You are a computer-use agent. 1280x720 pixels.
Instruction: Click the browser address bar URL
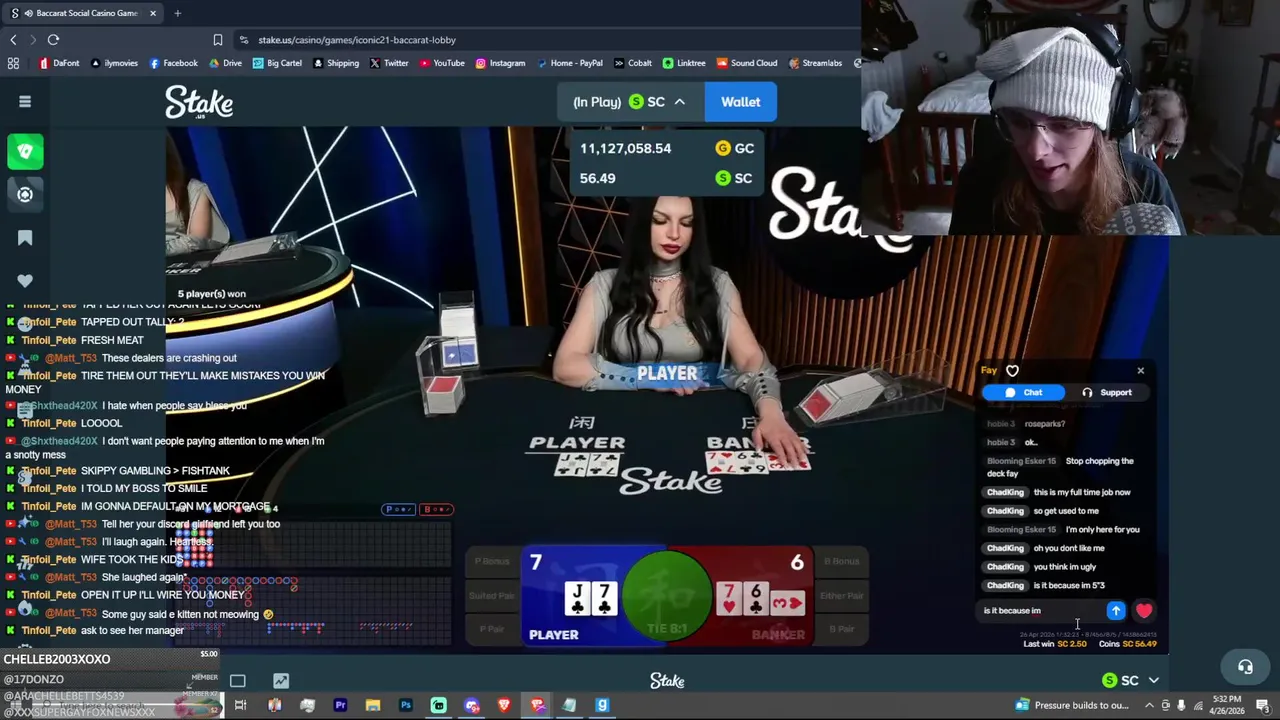click(357, 40)
